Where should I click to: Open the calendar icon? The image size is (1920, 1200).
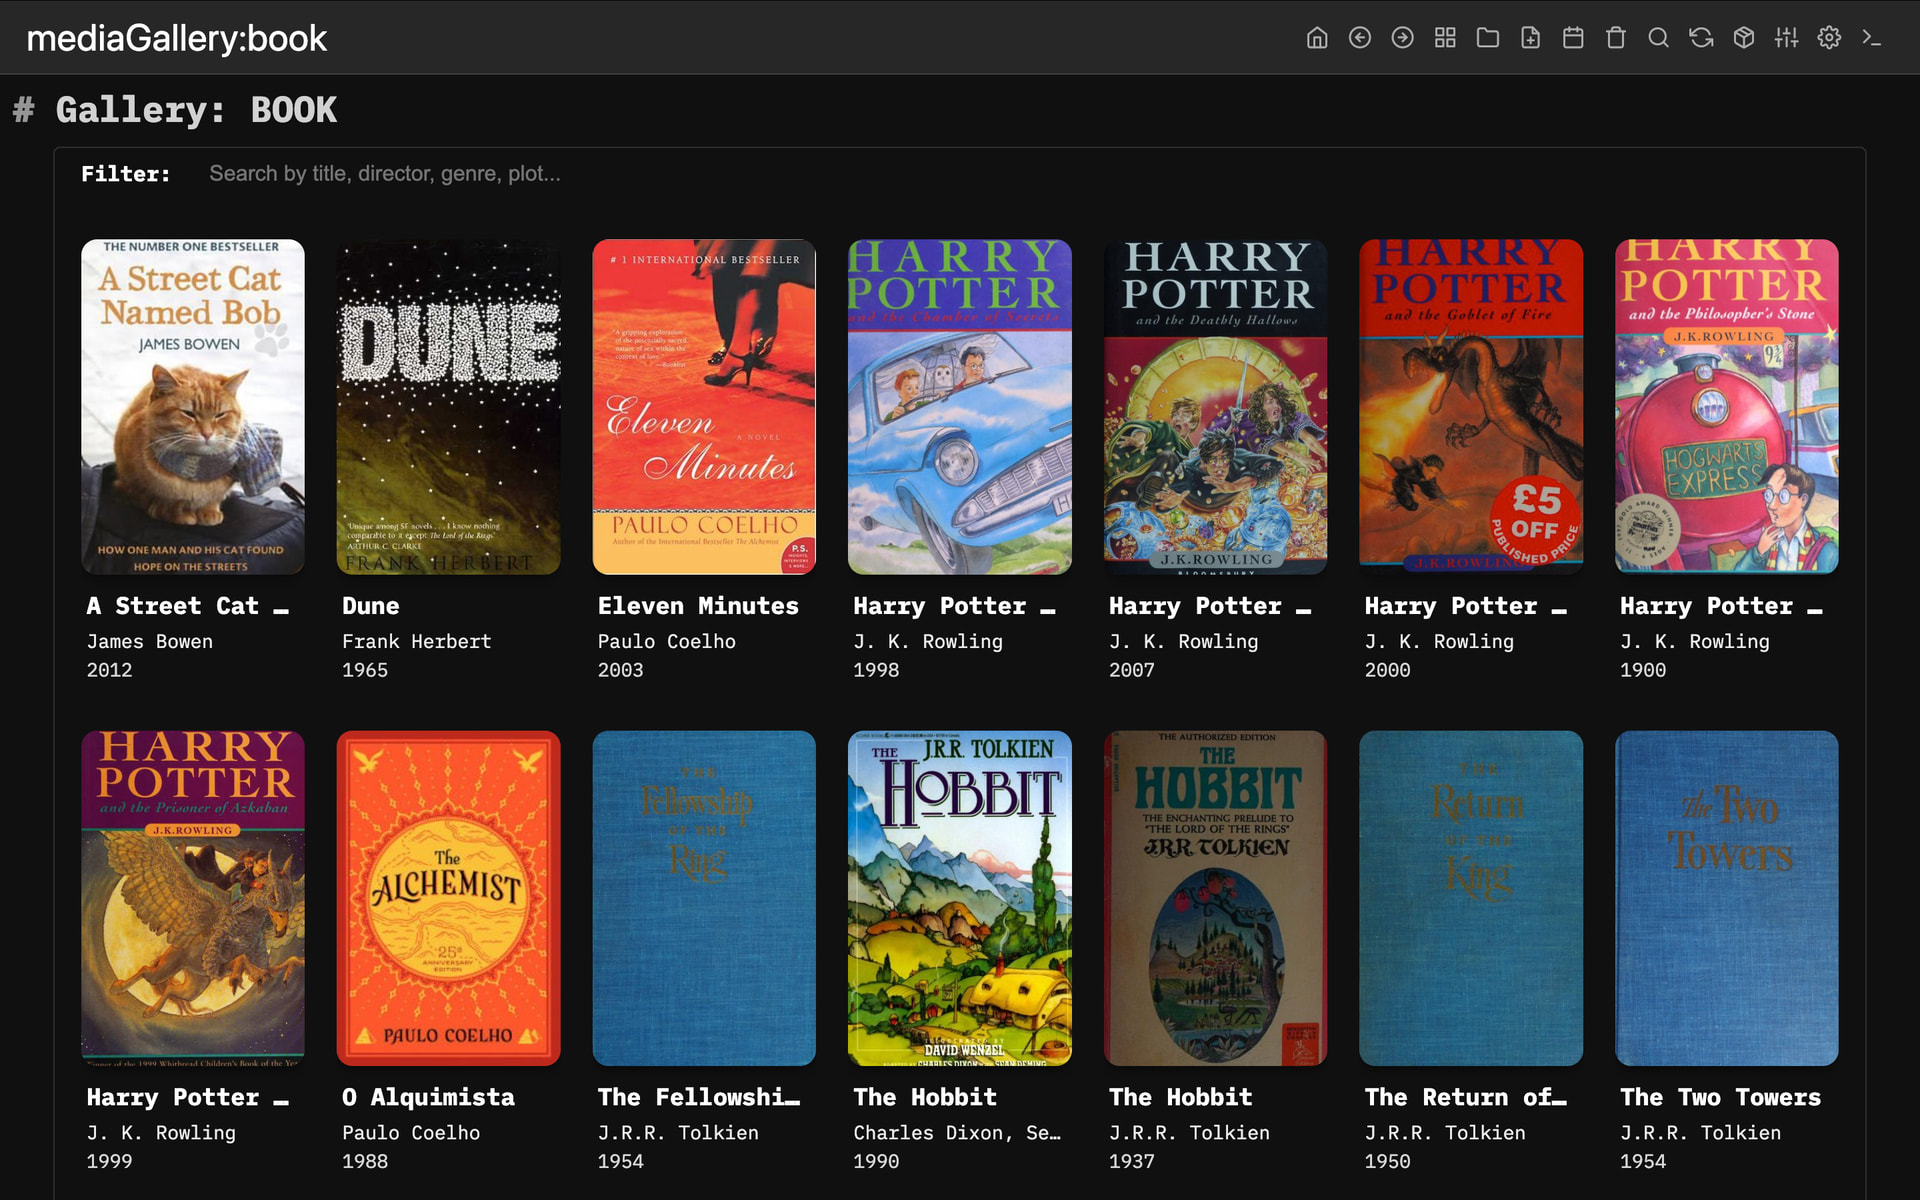[1573, 38]
